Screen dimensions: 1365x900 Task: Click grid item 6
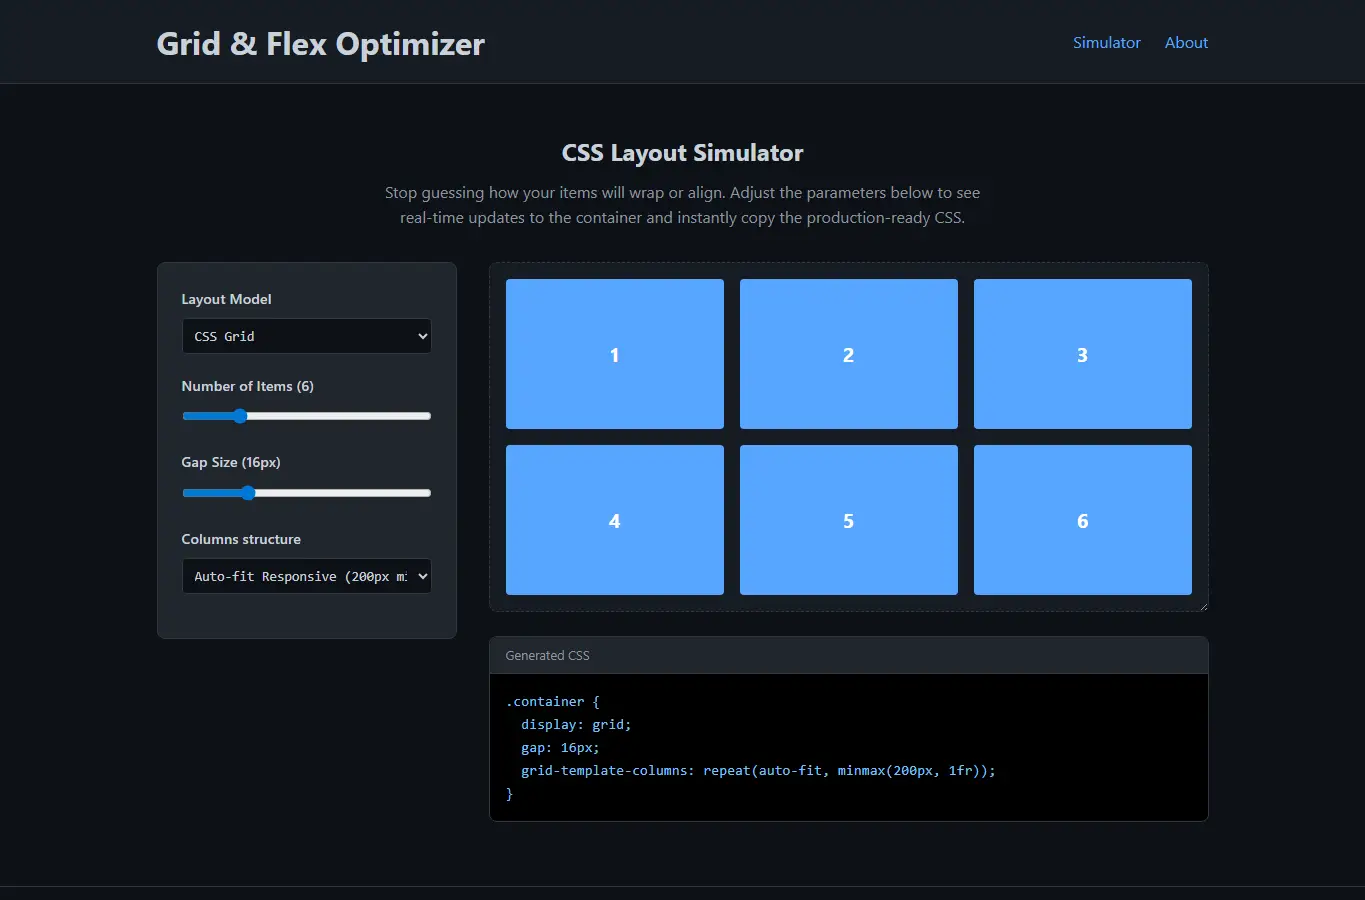pyautogui.click(x=1083, y=520)
